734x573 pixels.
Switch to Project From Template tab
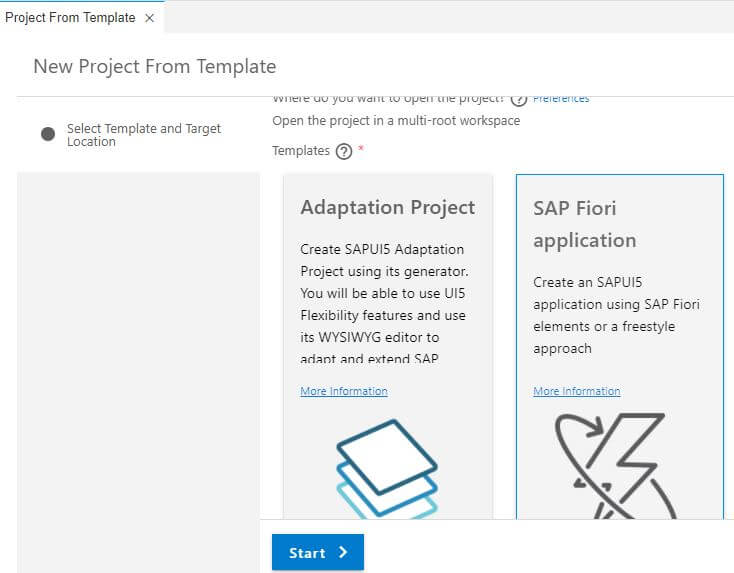[x=70, y=18]
